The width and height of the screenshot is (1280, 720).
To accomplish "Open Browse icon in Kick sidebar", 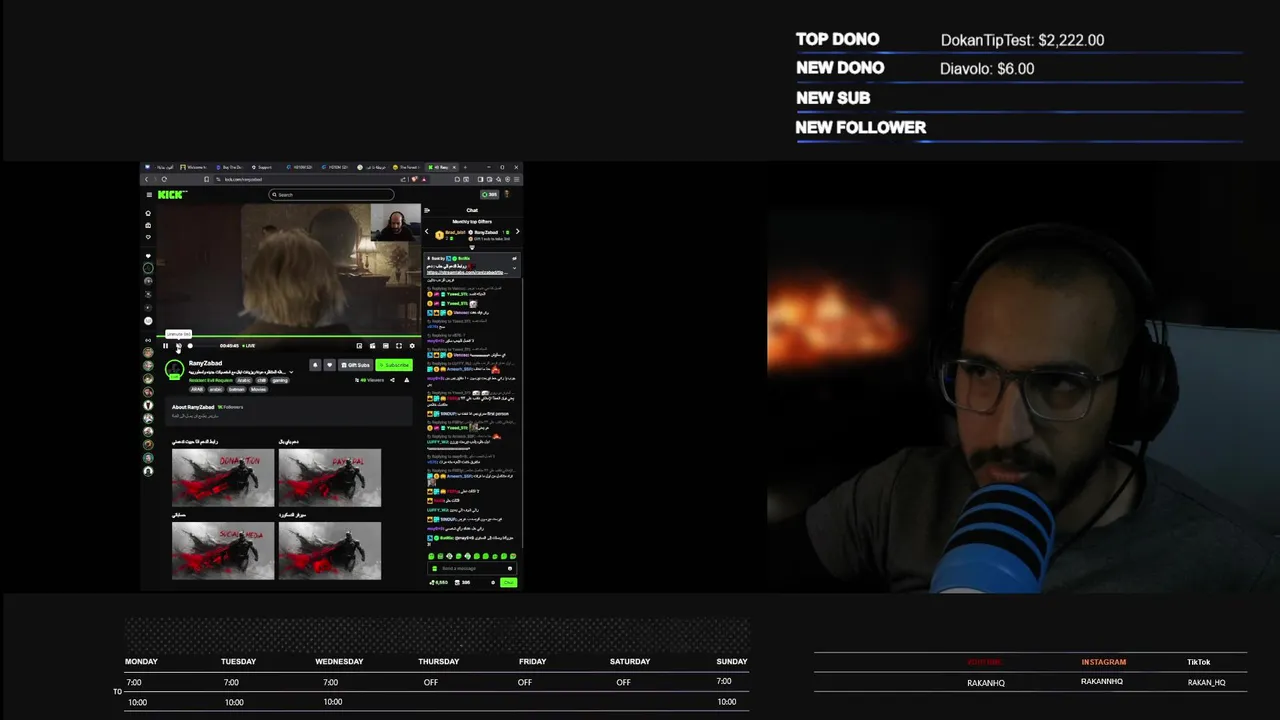I will click(148, 225).
